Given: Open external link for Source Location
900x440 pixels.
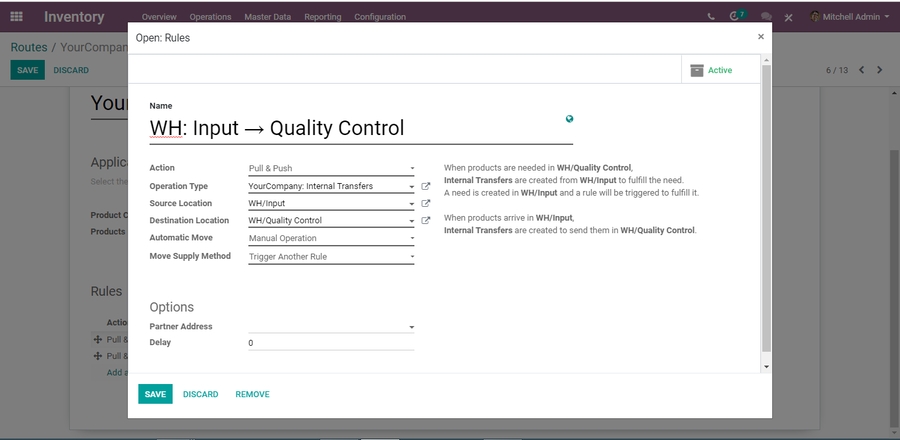Looking at the screenshot, I should [425, 203].
